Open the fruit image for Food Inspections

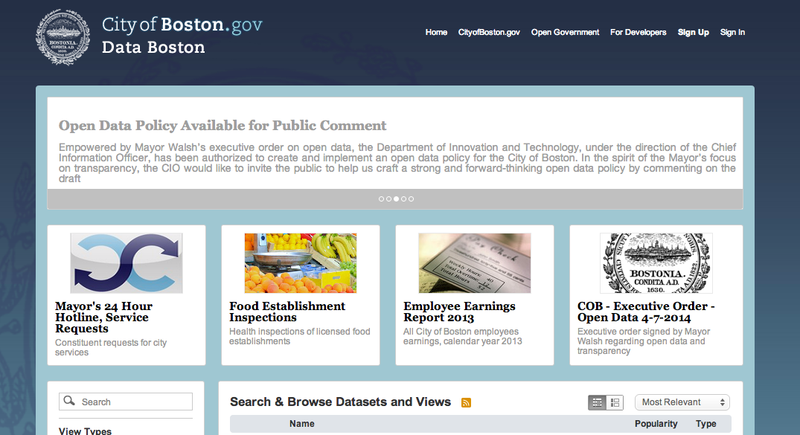coord(300,263)
